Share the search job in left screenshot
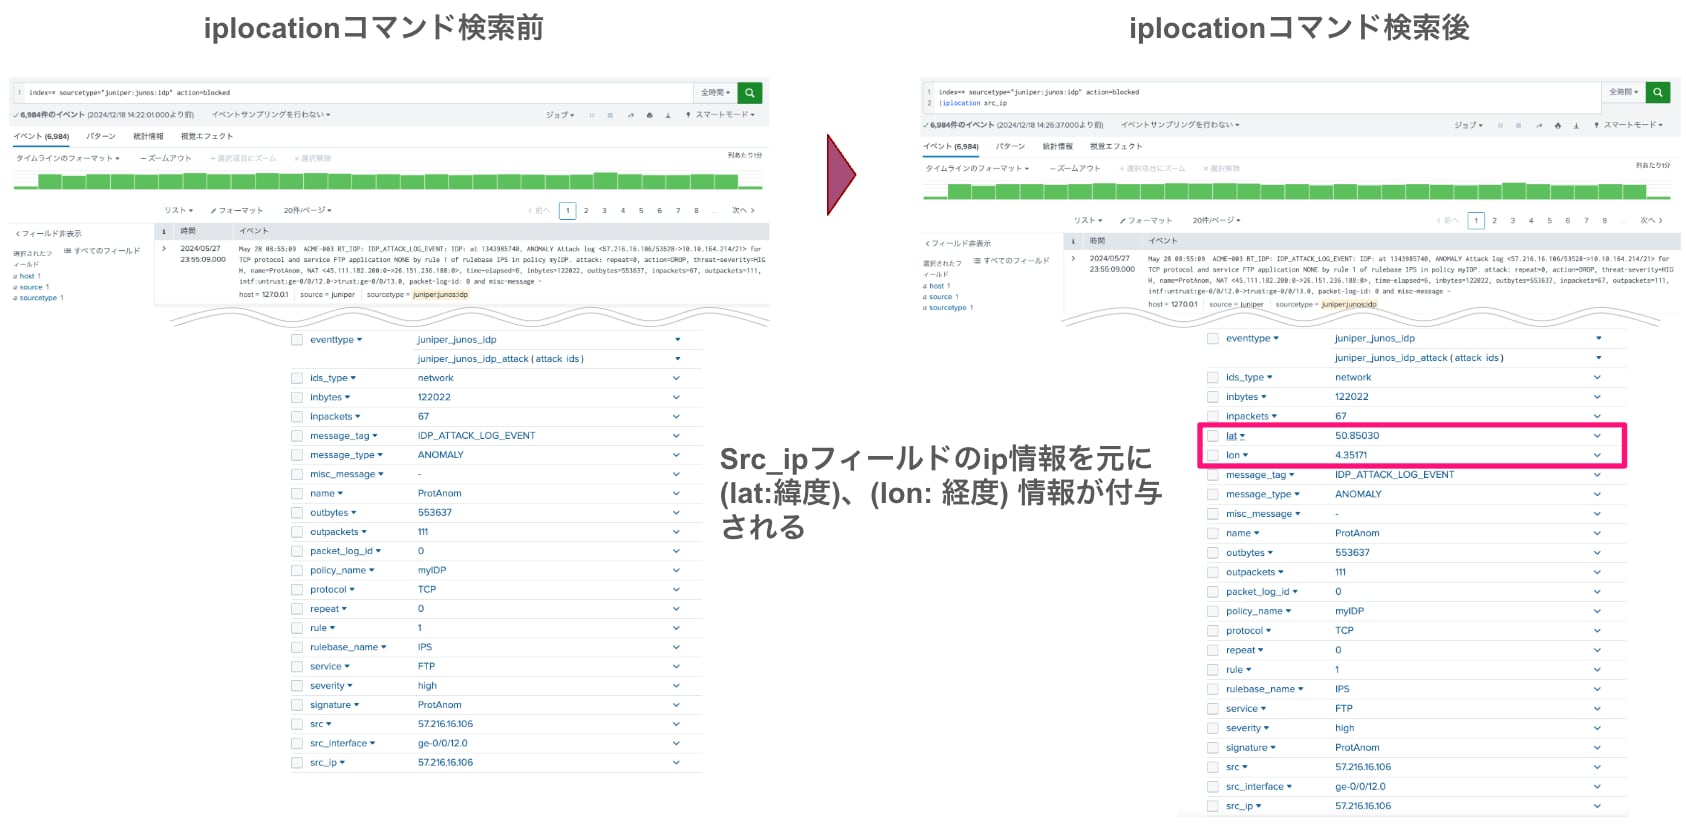Image resolution: width=1686 pixels, height=824 pixels. [x=631, y=115]
